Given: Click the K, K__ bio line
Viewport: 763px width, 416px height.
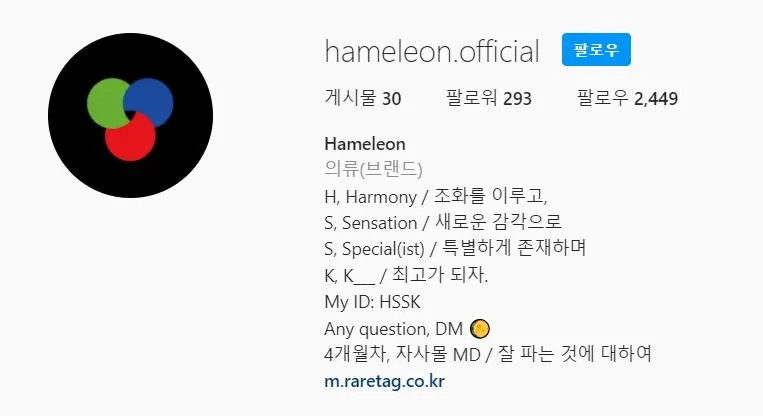Looking at the screenshot, I should (x=406, y=275).
